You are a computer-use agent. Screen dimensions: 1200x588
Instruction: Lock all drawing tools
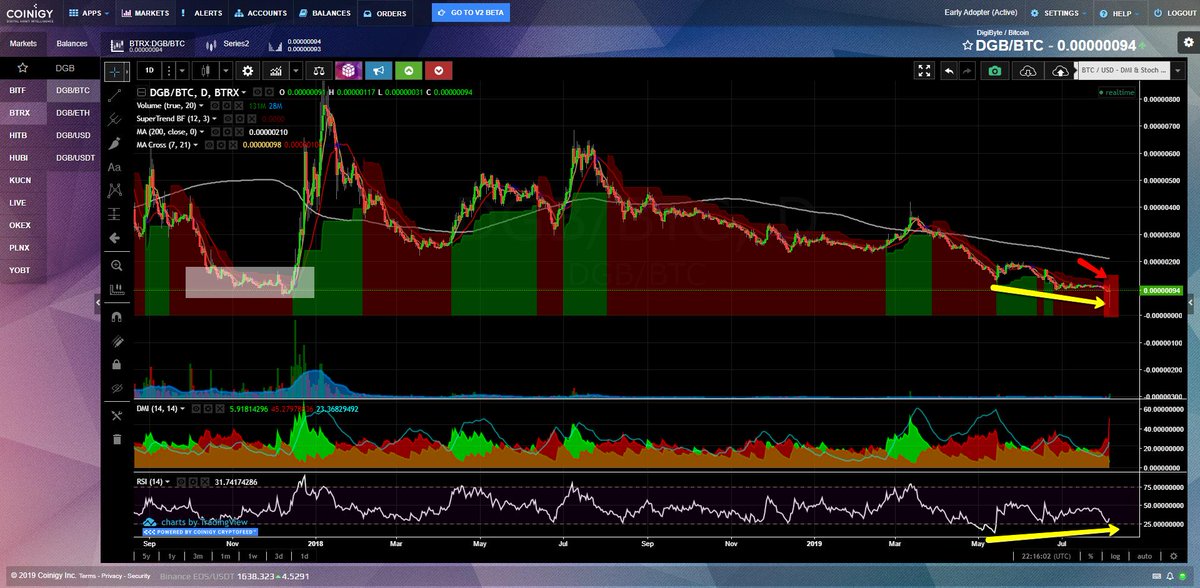pyautogui.click(x=115, y=364)
